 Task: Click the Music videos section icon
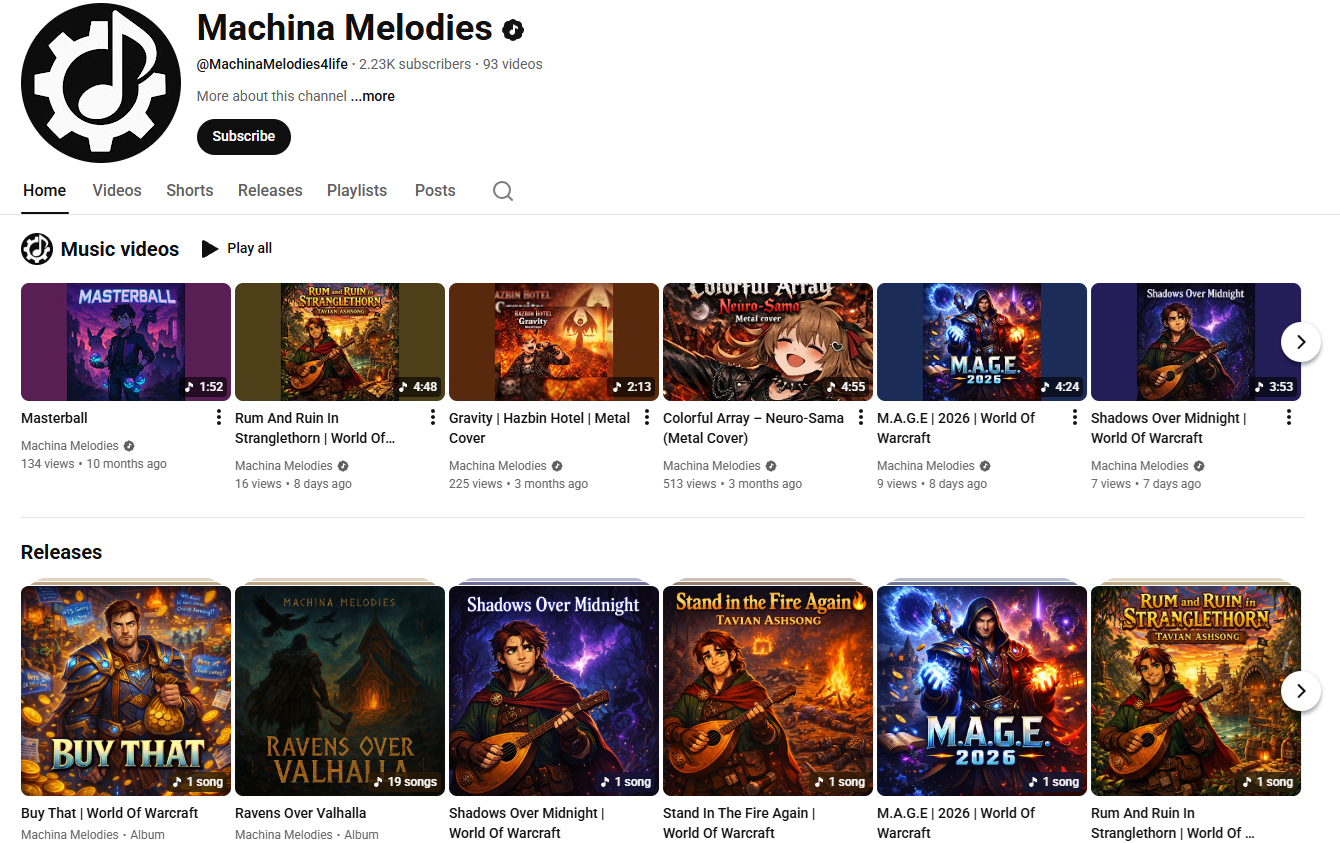(37, 249)
